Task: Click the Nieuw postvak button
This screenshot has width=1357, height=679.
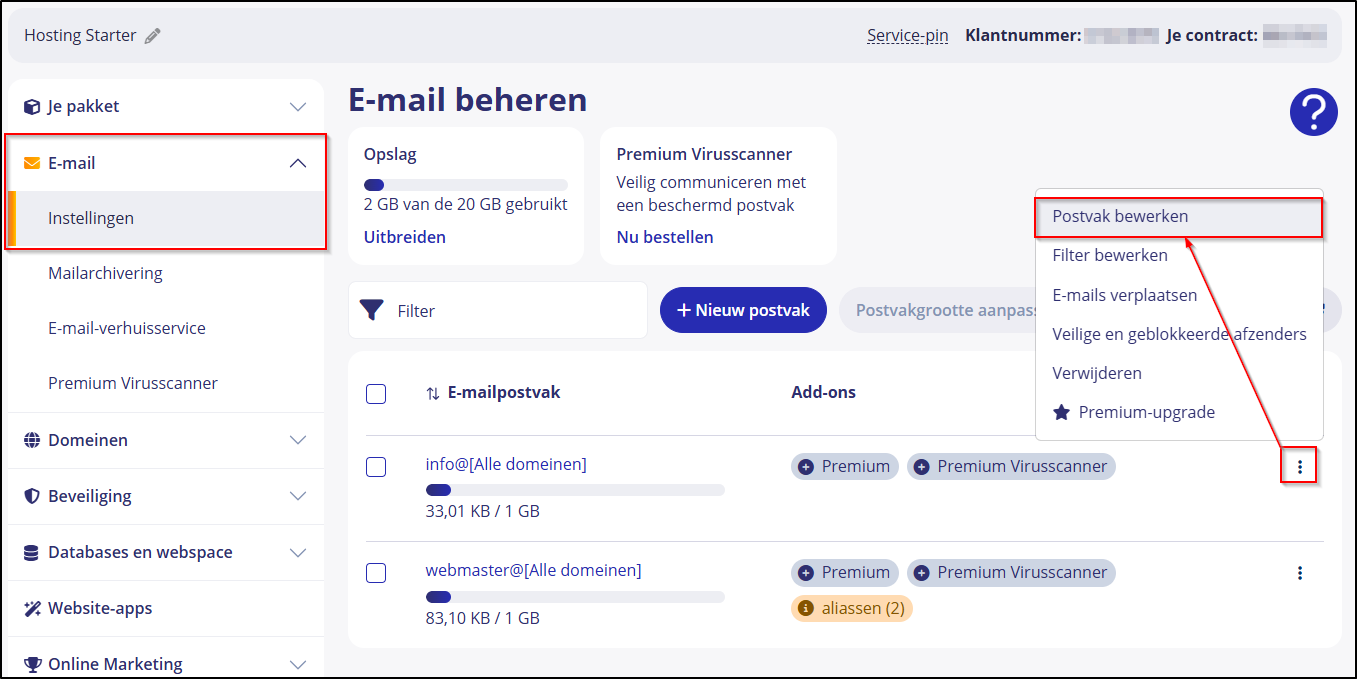Action: click(743, 310)
